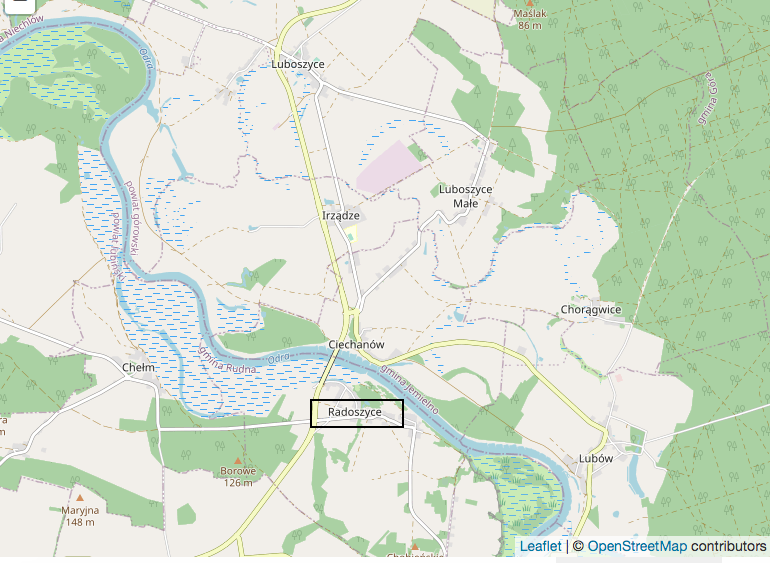The height and width of the screenshot is (563, 770).
Task: Click the gmina Rudna boundary label
Action: point(227,360)
